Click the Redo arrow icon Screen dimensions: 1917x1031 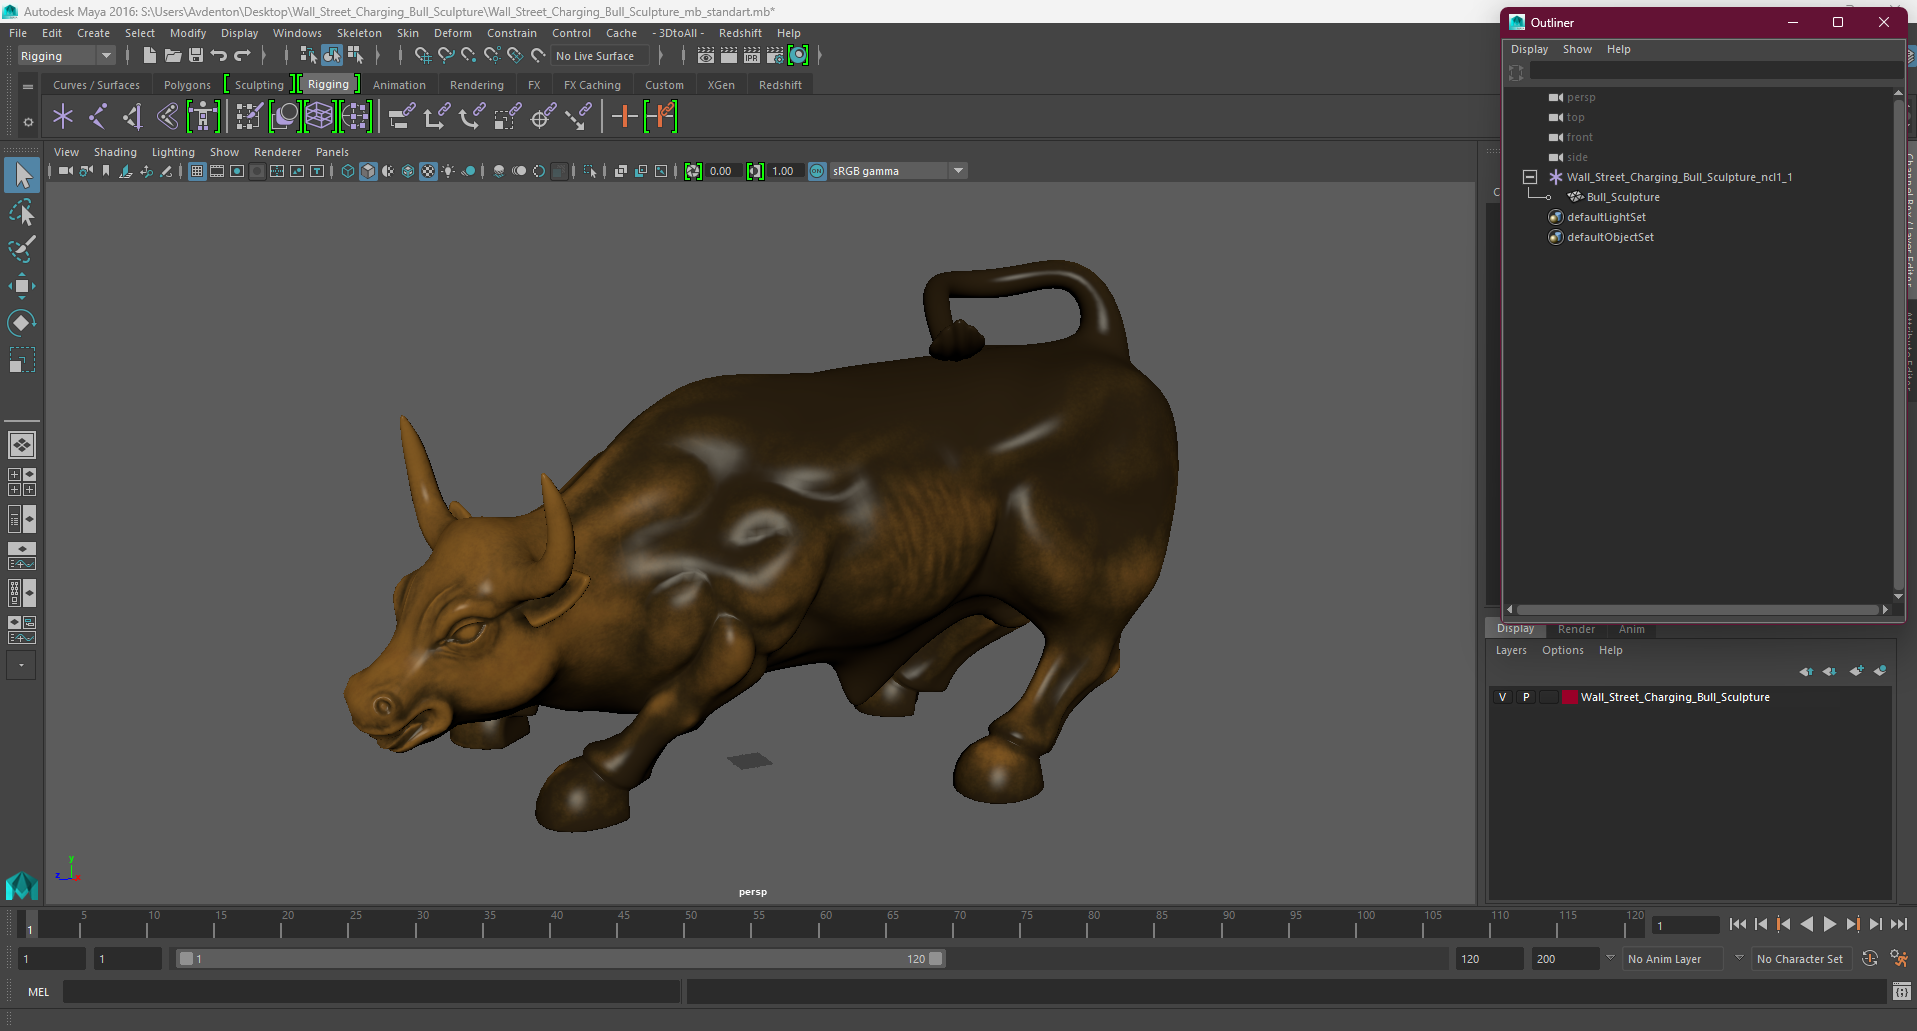click(x=243, y=56)
